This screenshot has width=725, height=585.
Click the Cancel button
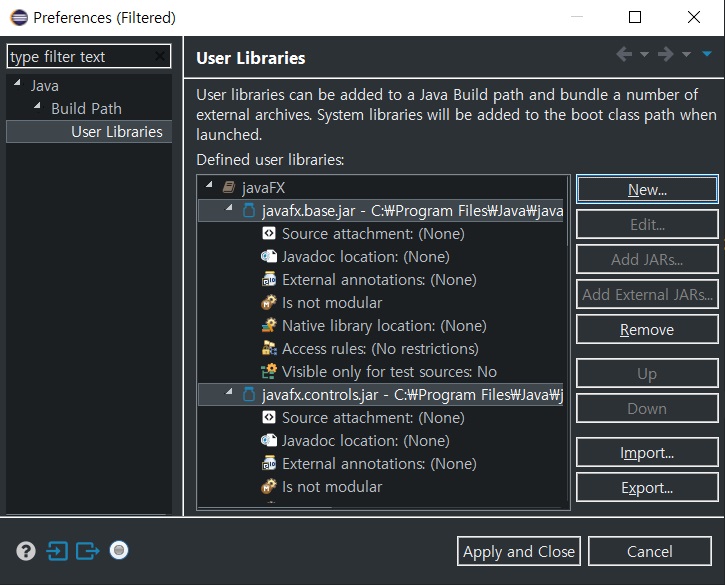(x=650, y=551)
